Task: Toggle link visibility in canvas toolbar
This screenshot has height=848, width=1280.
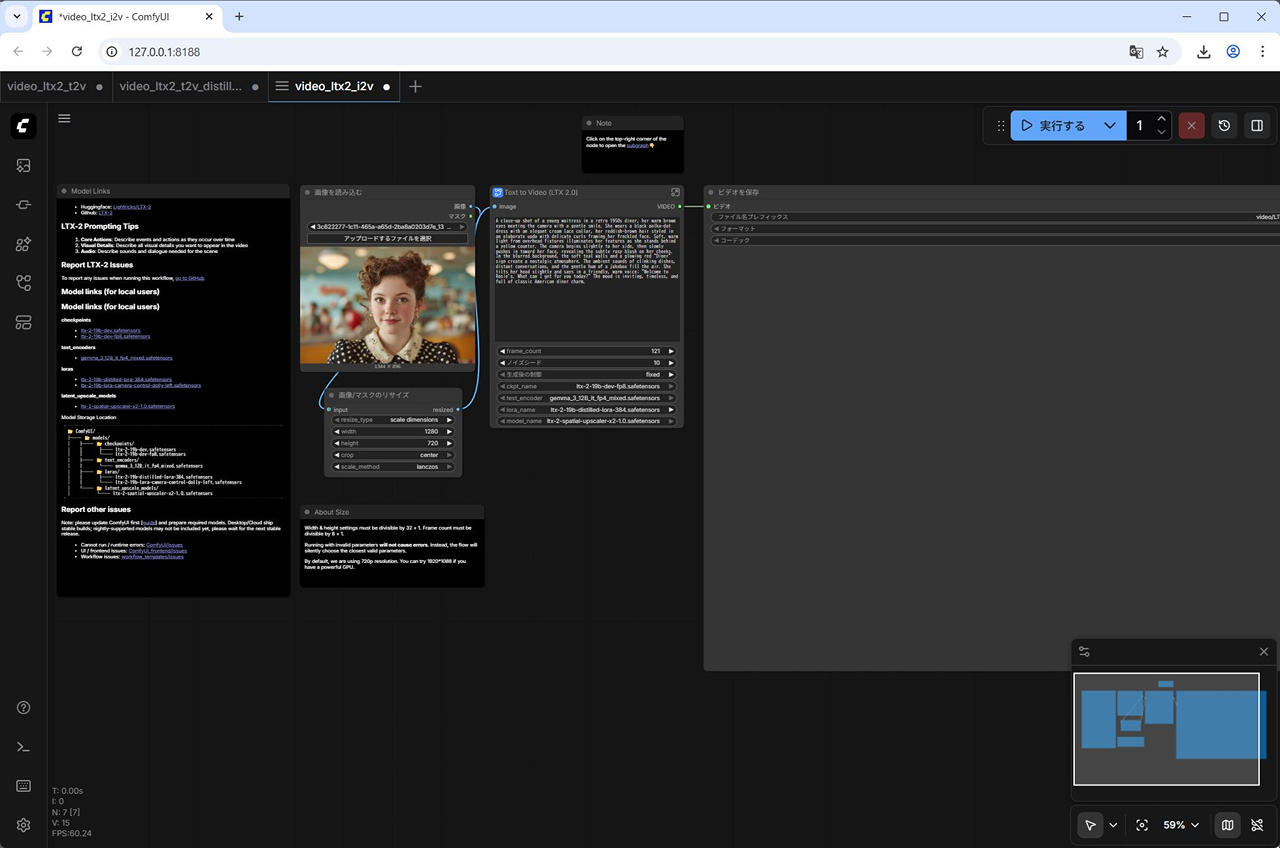Action: [1257, 825]
